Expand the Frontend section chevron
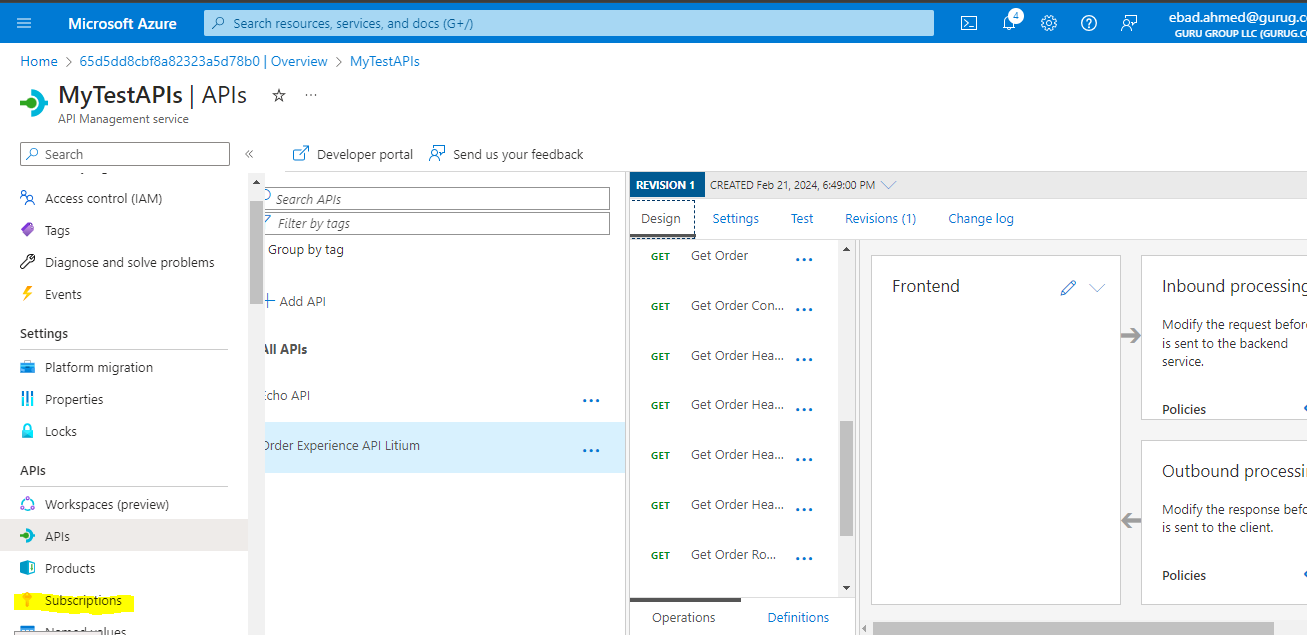Image resolution: width=1307 pixels, height=635 pixels. (1097, 287)
